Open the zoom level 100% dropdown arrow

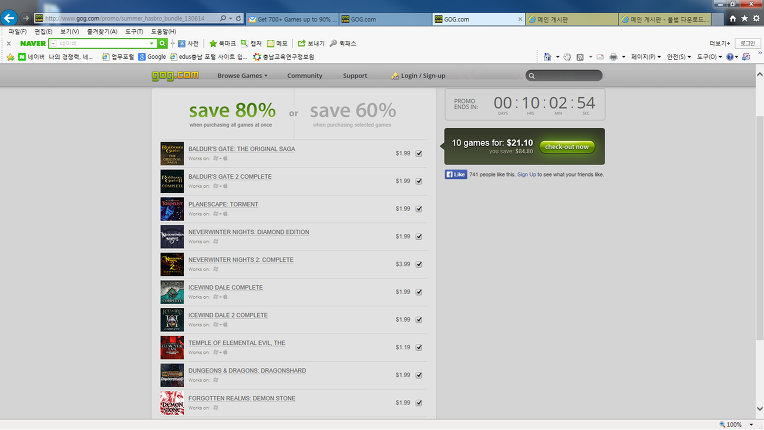(x=751, y=425)
